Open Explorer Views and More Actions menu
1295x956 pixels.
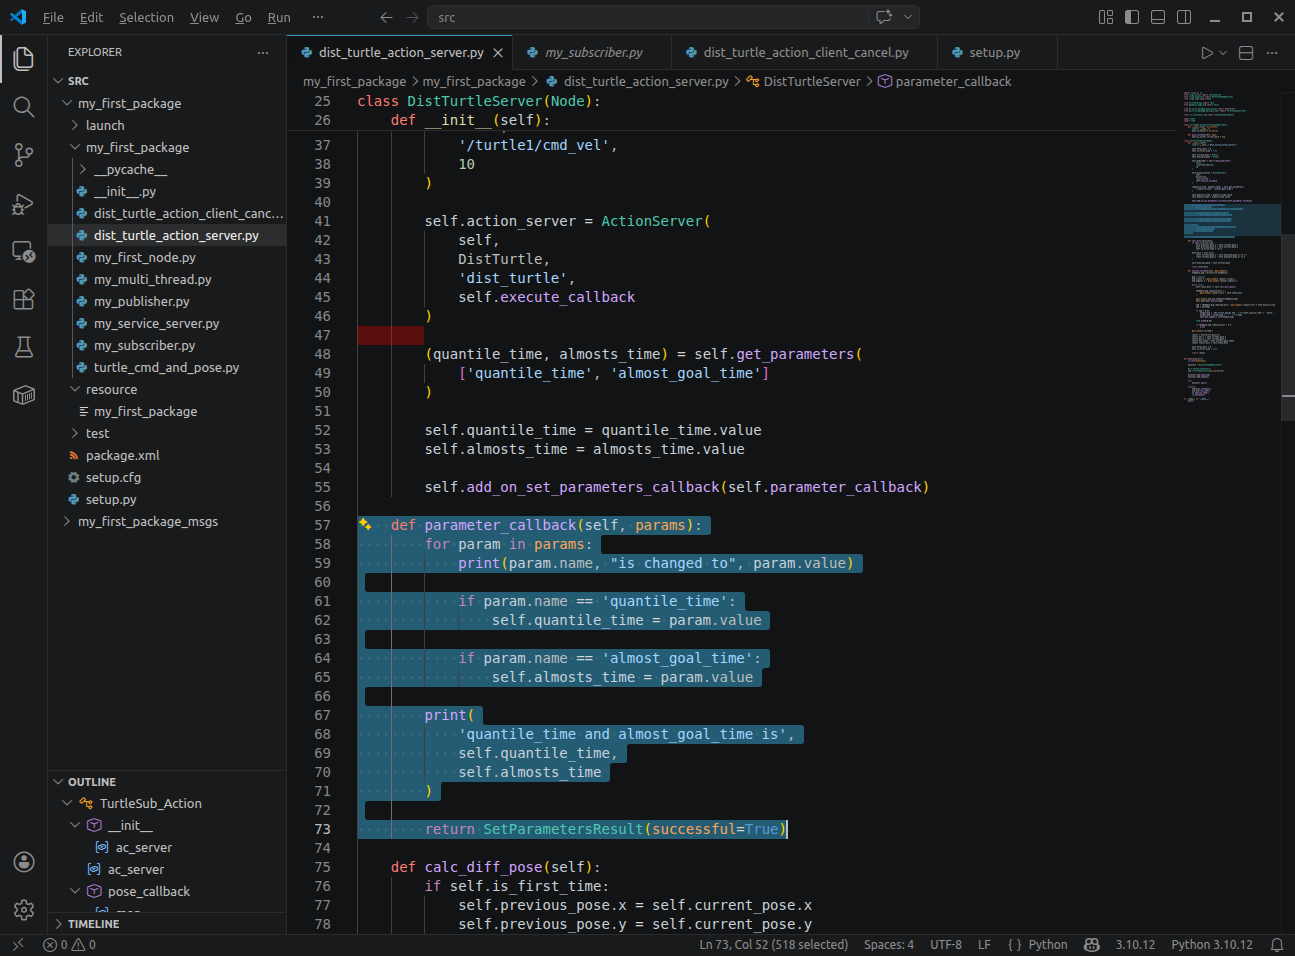[263, 53]
